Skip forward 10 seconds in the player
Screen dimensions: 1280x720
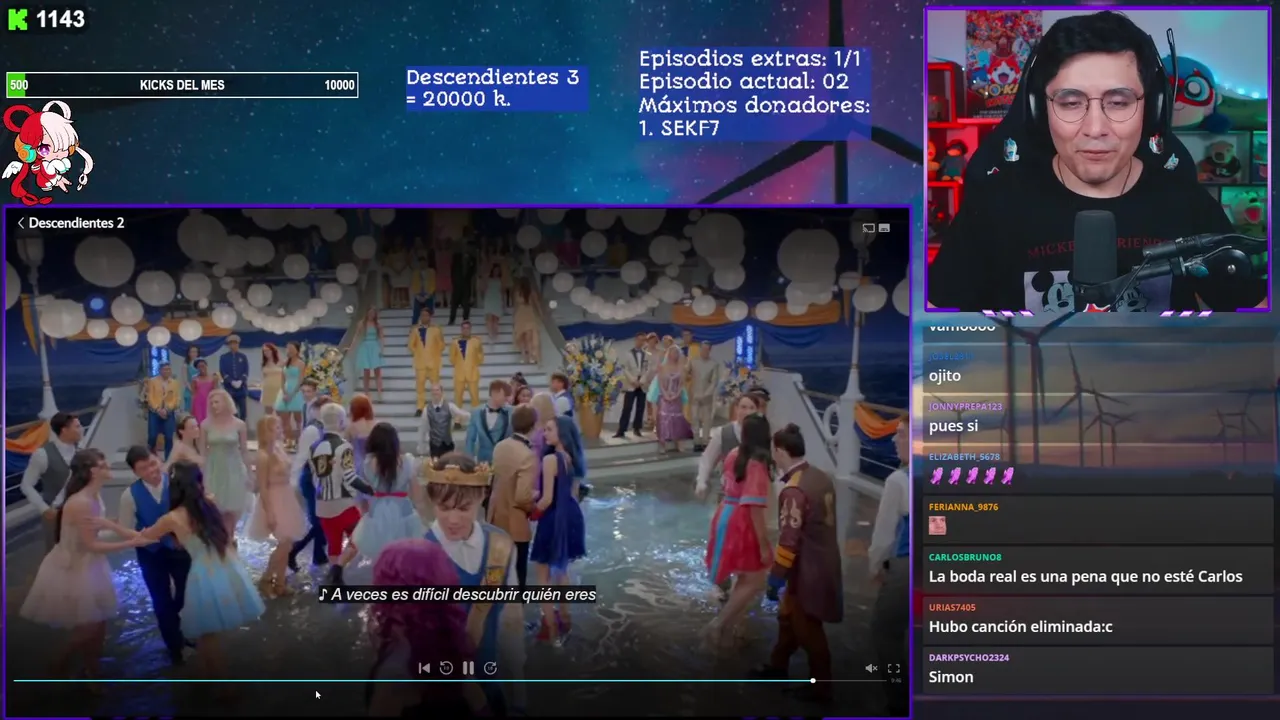click(490, 668)
